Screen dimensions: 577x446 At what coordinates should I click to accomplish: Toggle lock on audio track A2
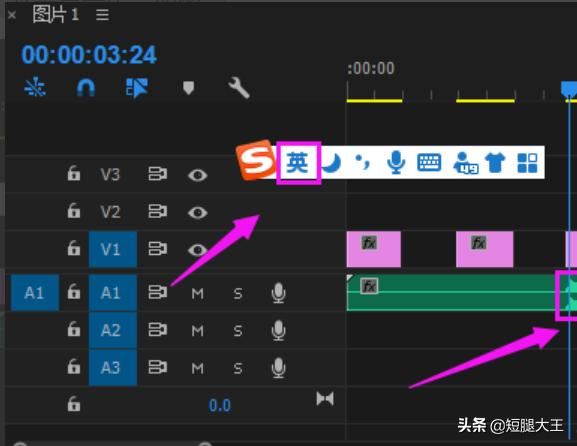click(x=74, y=329)
